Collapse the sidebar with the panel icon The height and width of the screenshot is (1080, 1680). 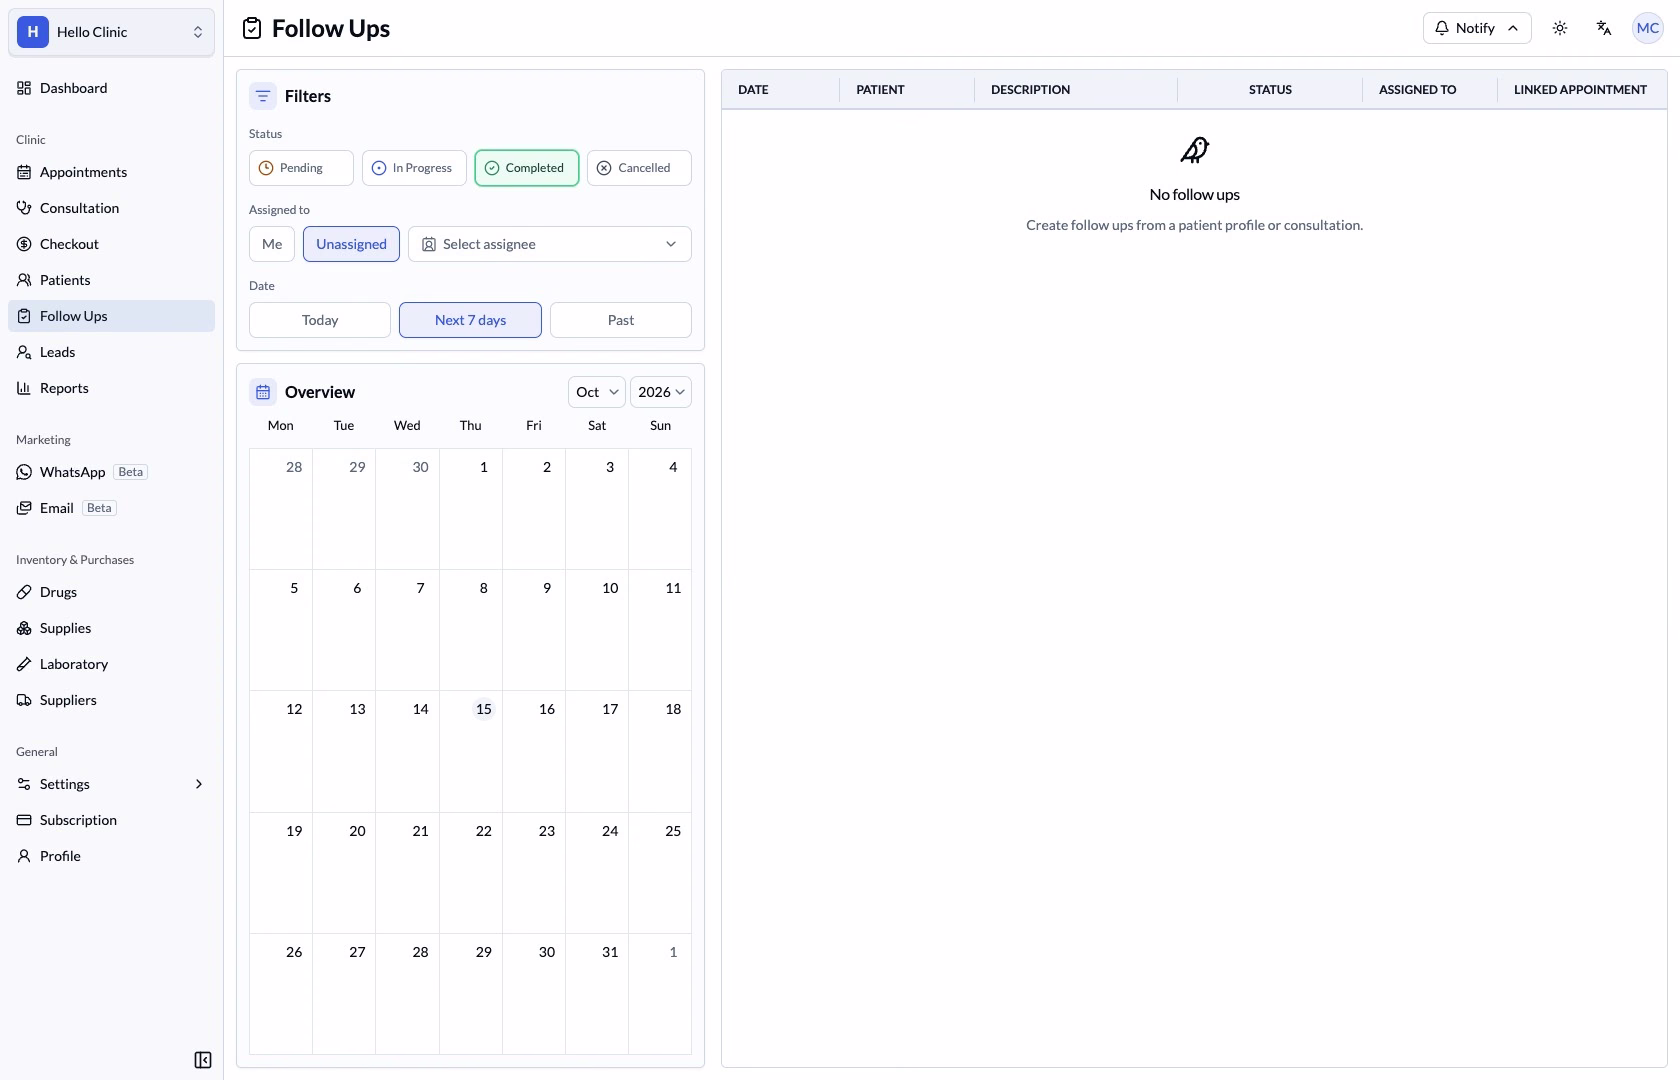point(203,1060)
